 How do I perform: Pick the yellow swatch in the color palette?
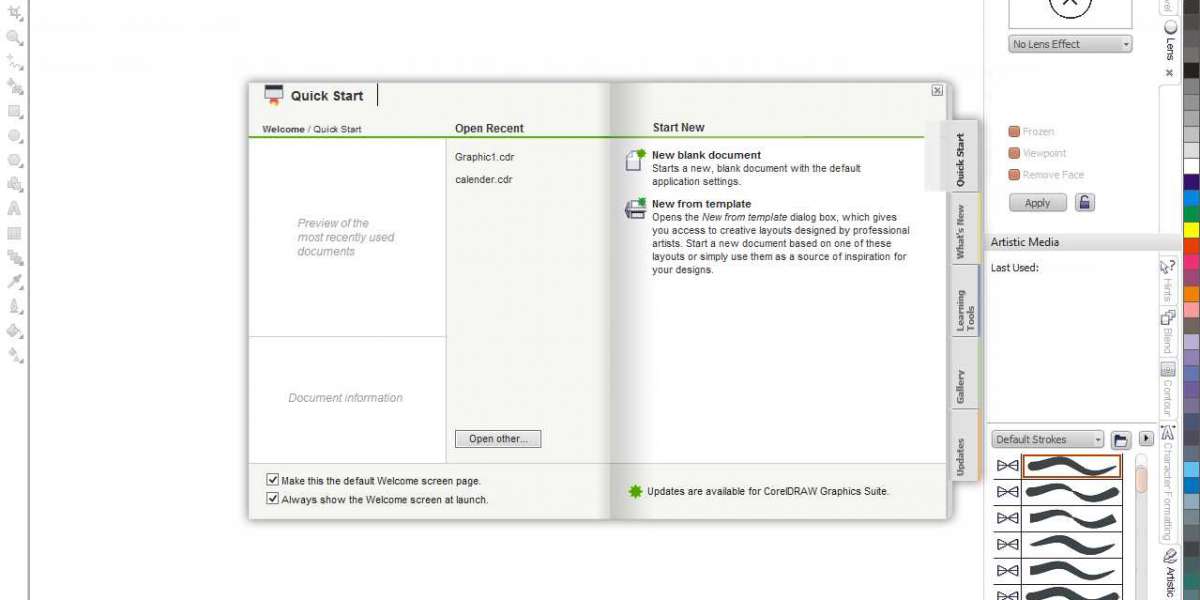[x=1191, y=230]
